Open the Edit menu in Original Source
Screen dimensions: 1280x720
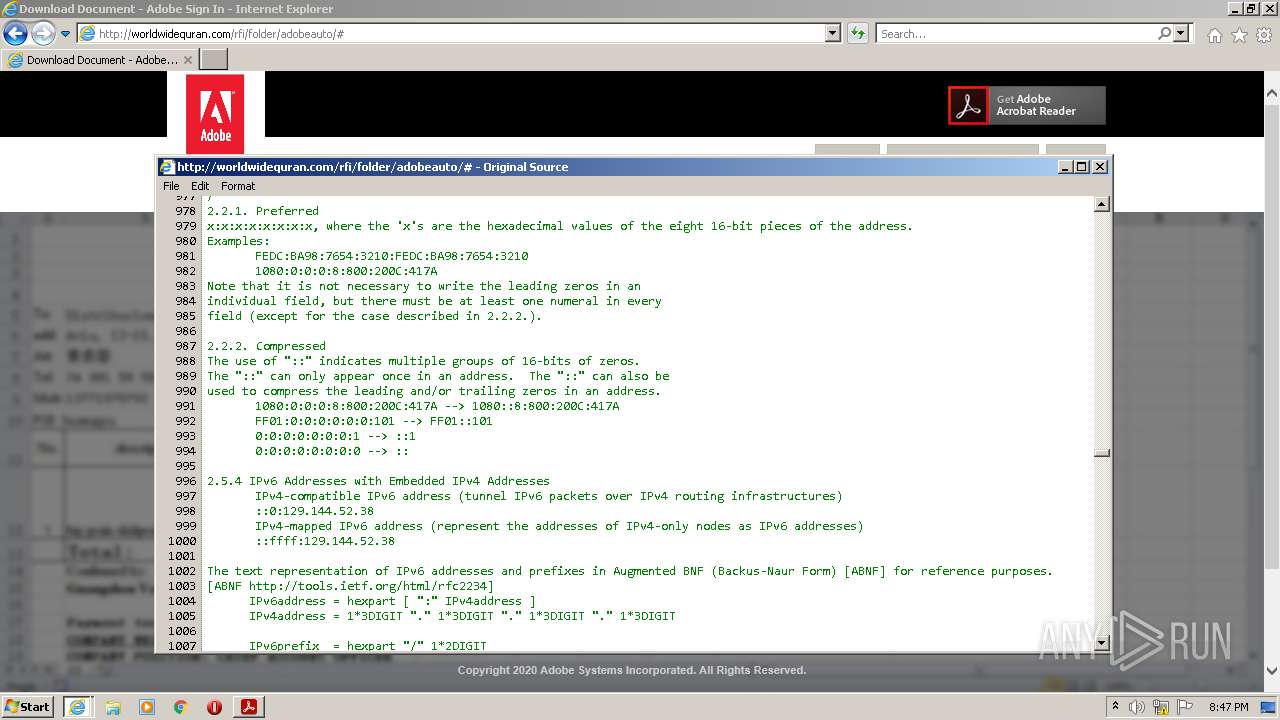pyautogui.click(x=200, y=186)
